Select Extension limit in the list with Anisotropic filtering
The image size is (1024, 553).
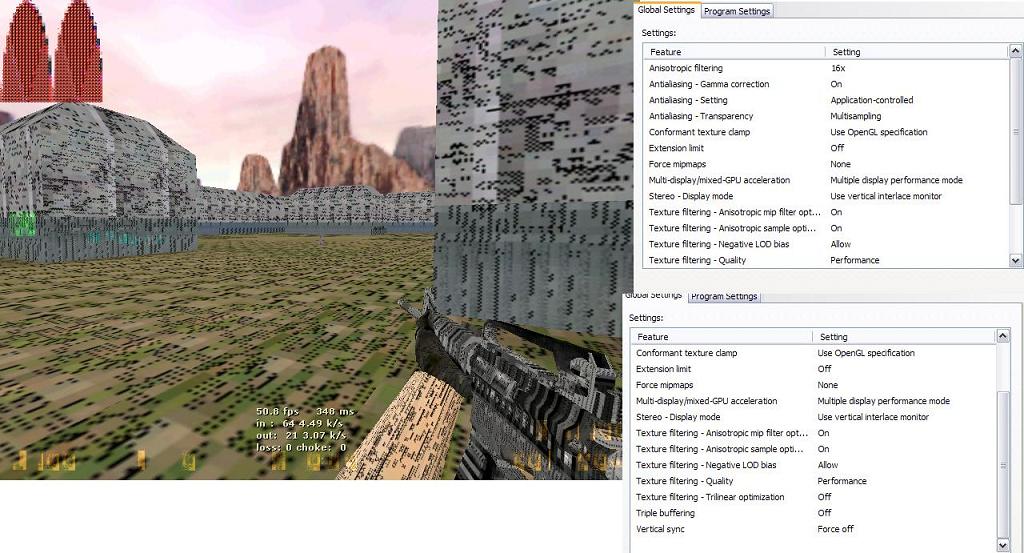[826, 148]
